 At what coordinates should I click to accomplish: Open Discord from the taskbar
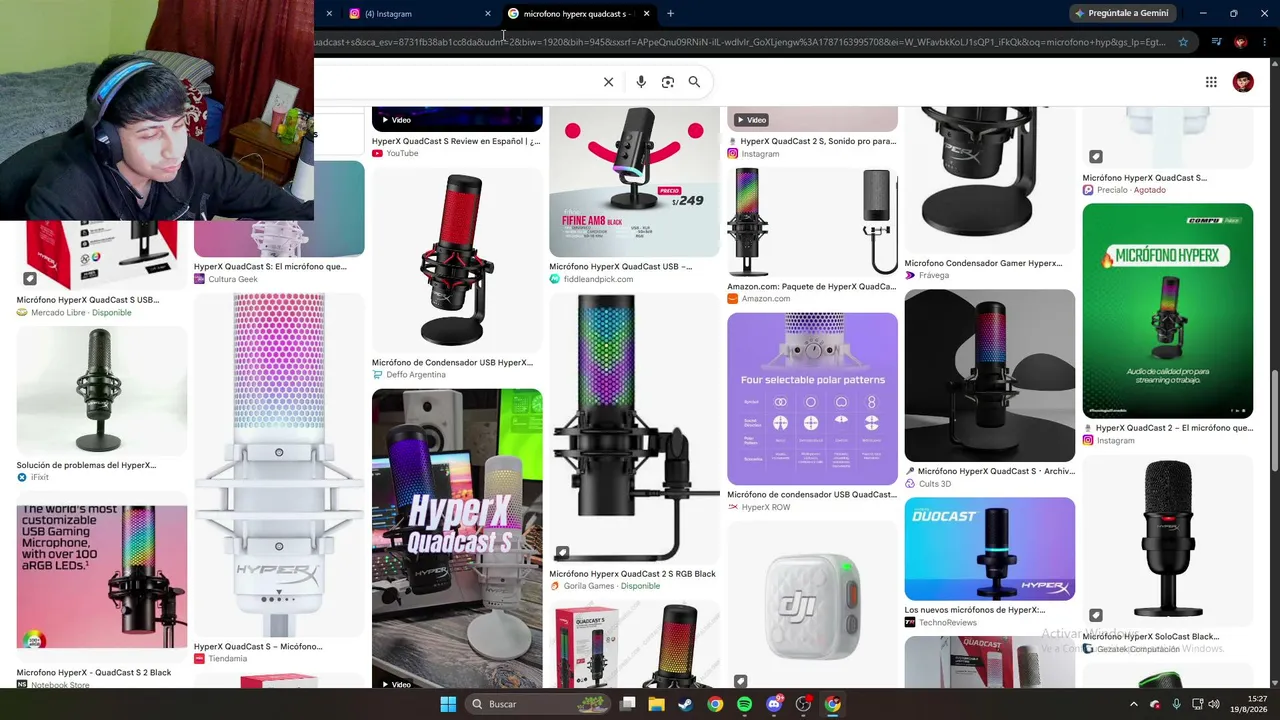pyautogui.click(x=774, y=704)
